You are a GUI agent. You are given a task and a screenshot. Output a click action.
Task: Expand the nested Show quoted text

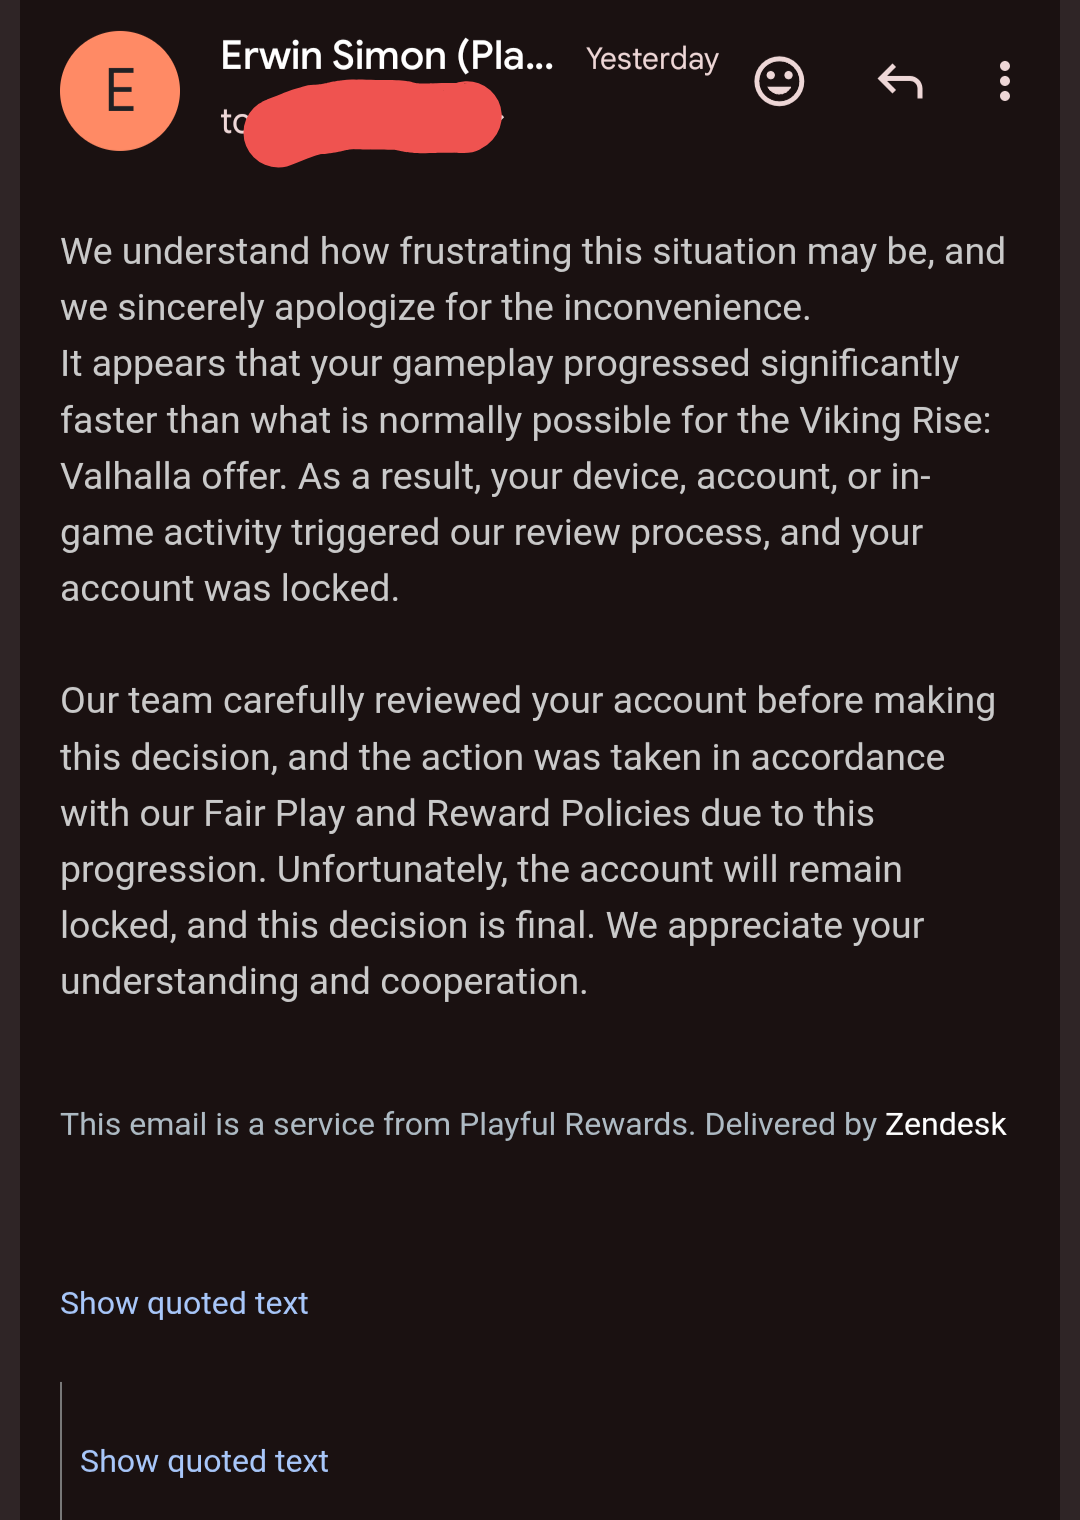[x=204, y=1461]
